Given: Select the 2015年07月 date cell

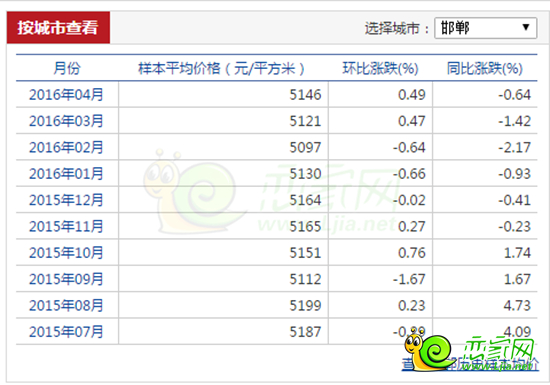Looking at the screenshot, I should pos(66,332).
